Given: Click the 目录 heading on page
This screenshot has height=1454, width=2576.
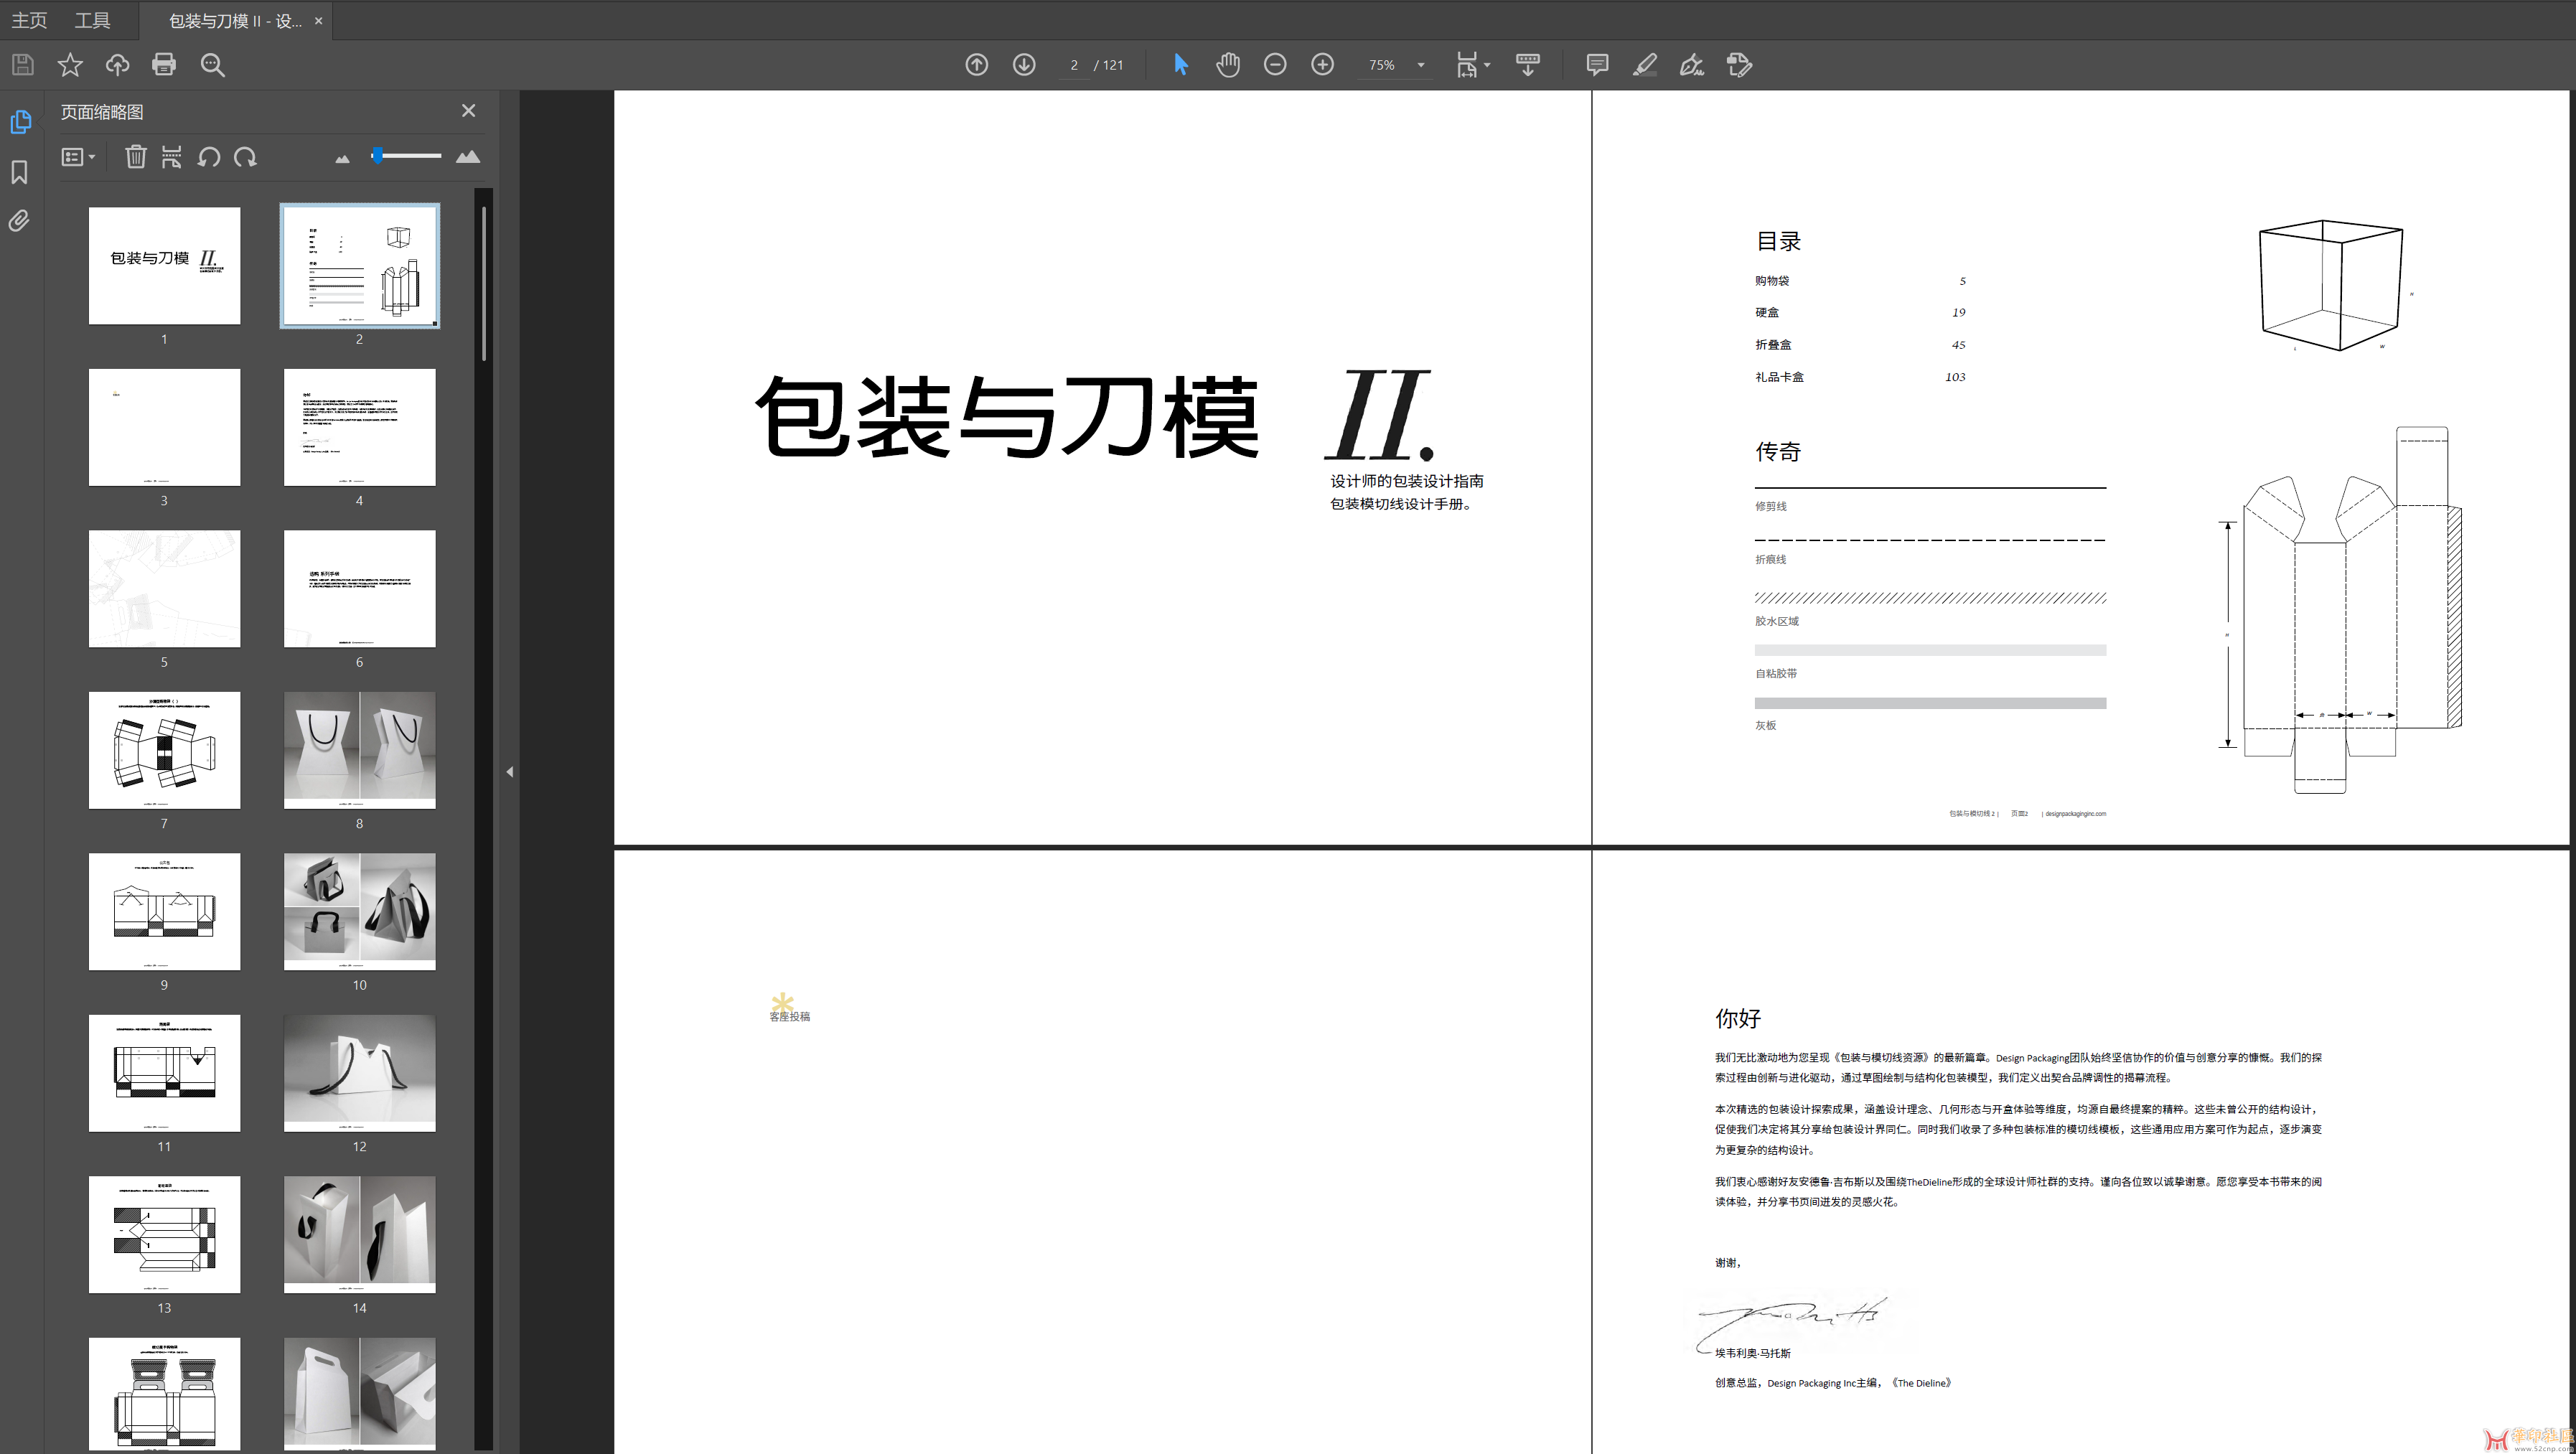Looking at the screenshot, I should (x=1778, y=241).
